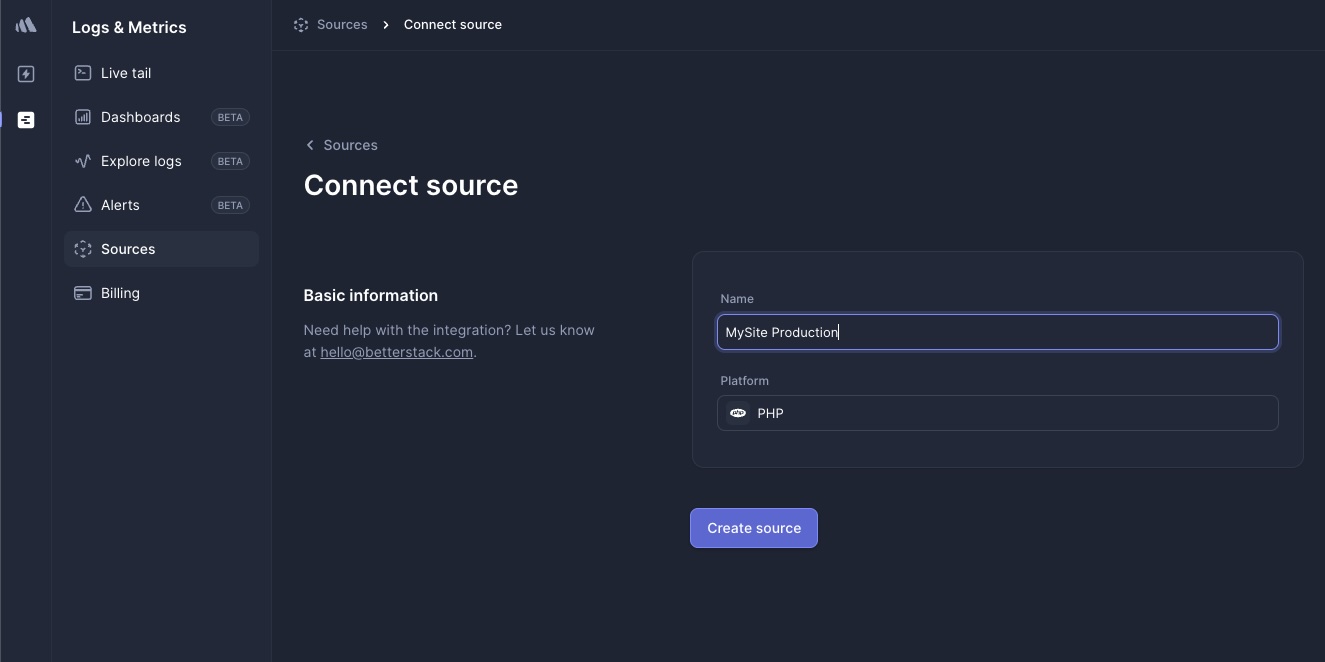1325x662 pixels.
Task: Click the Alerts triangle icon
Action: tap(83, 205)
